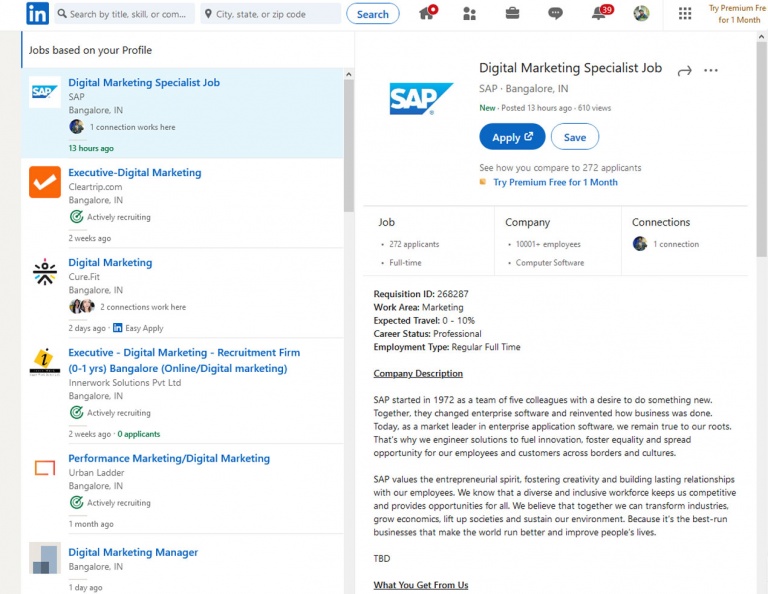
Task: Click the Urban Ladder logo
Action: point(45,468)
